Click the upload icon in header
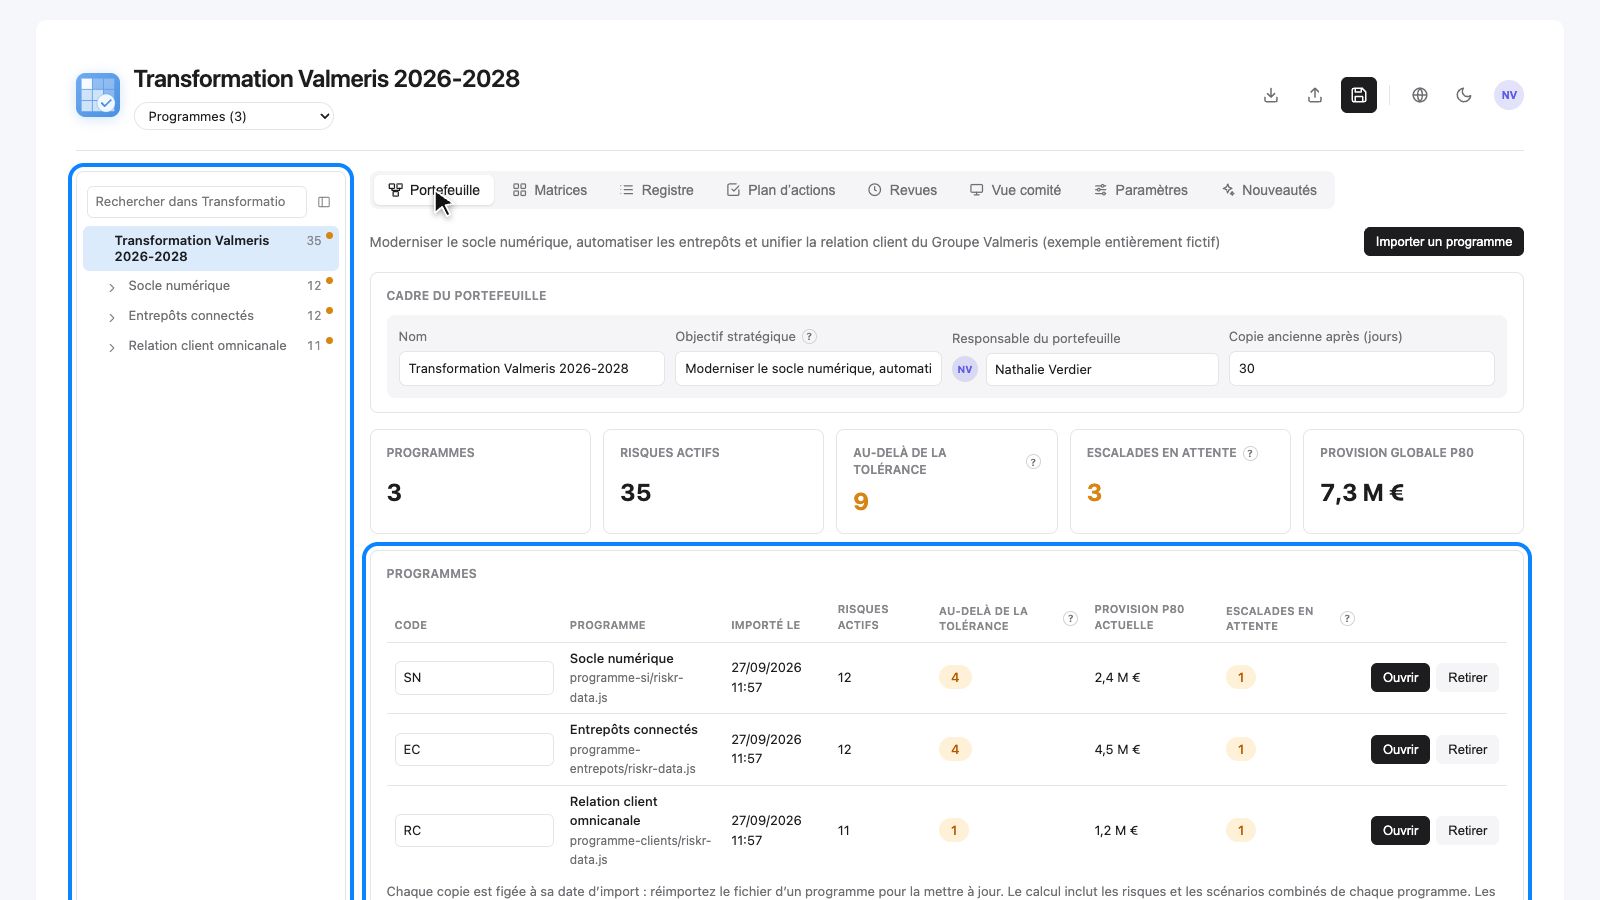This screenshot has width=1600, height=900. 1315,95
